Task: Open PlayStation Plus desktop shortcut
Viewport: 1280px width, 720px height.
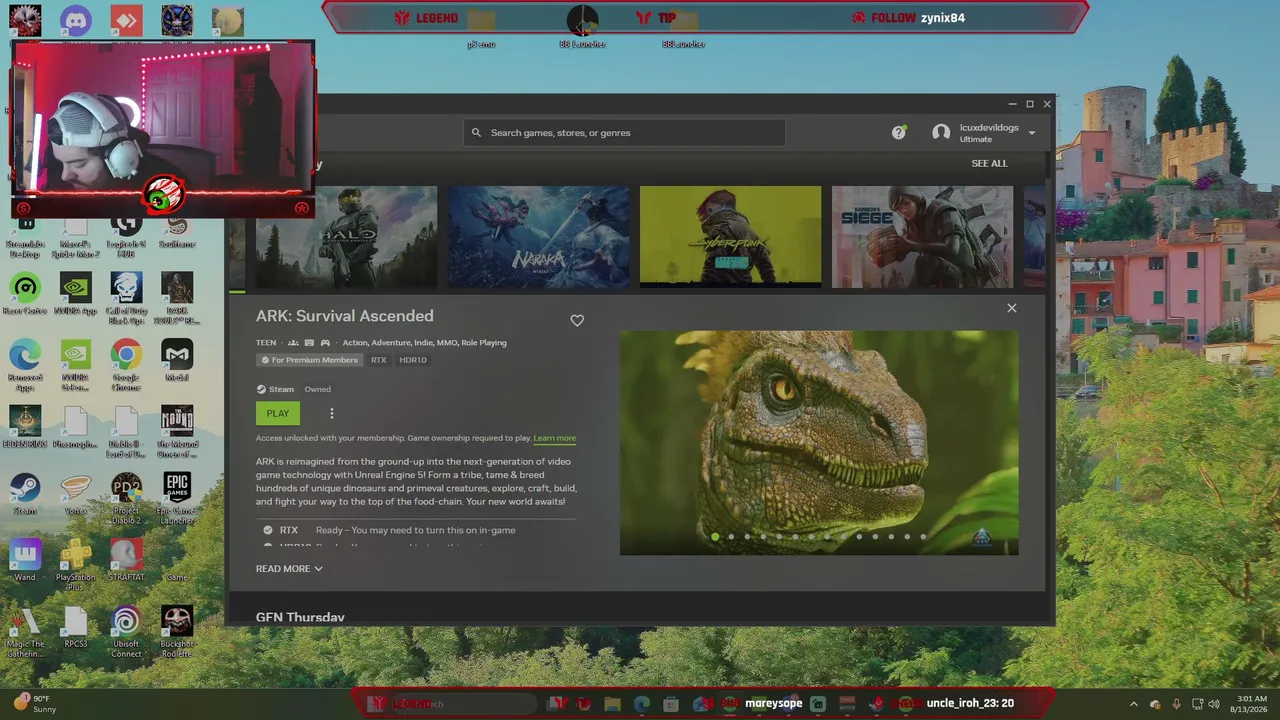Action: tap(76, 565)
